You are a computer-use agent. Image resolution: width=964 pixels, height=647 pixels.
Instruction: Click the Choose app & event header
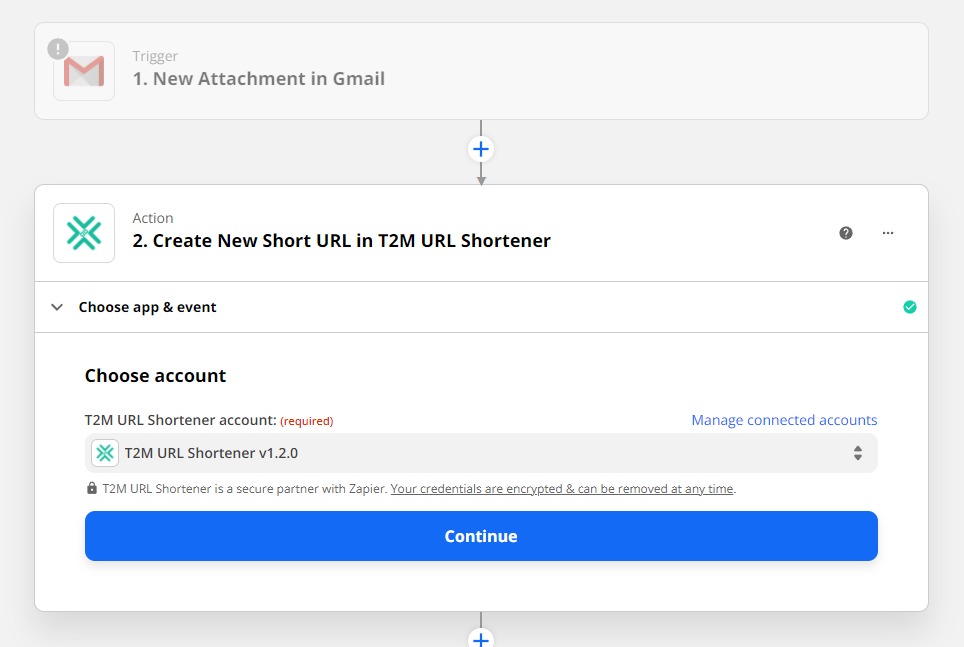tap(148, 307)
